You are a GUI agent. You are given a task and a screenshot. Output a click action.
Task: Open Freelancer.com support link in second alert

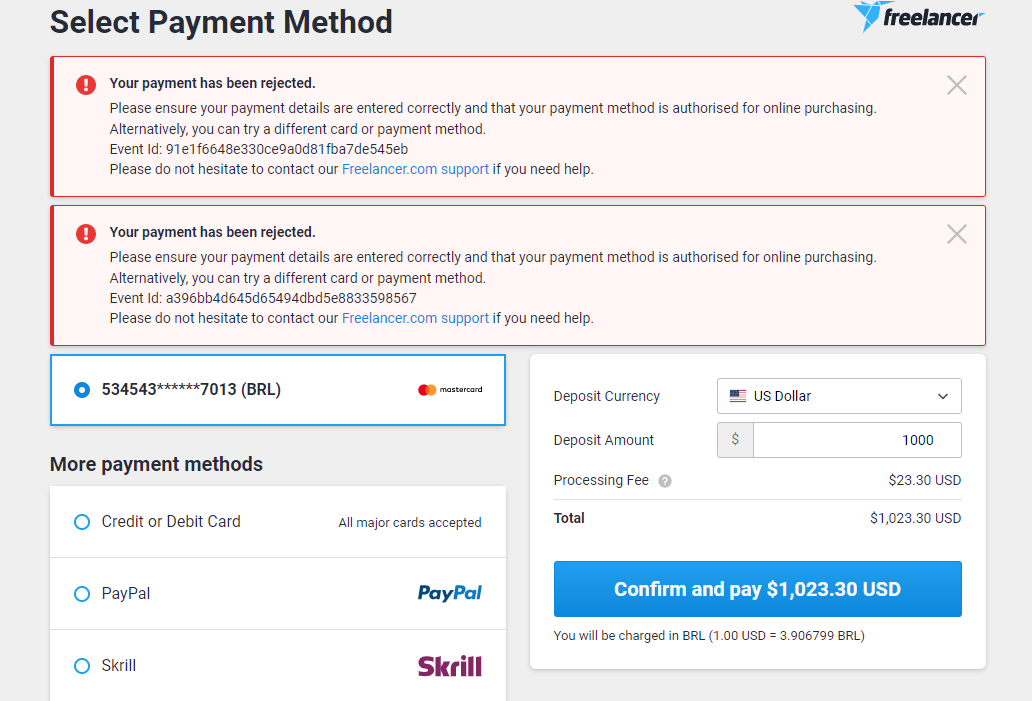(x=415, y=318)
